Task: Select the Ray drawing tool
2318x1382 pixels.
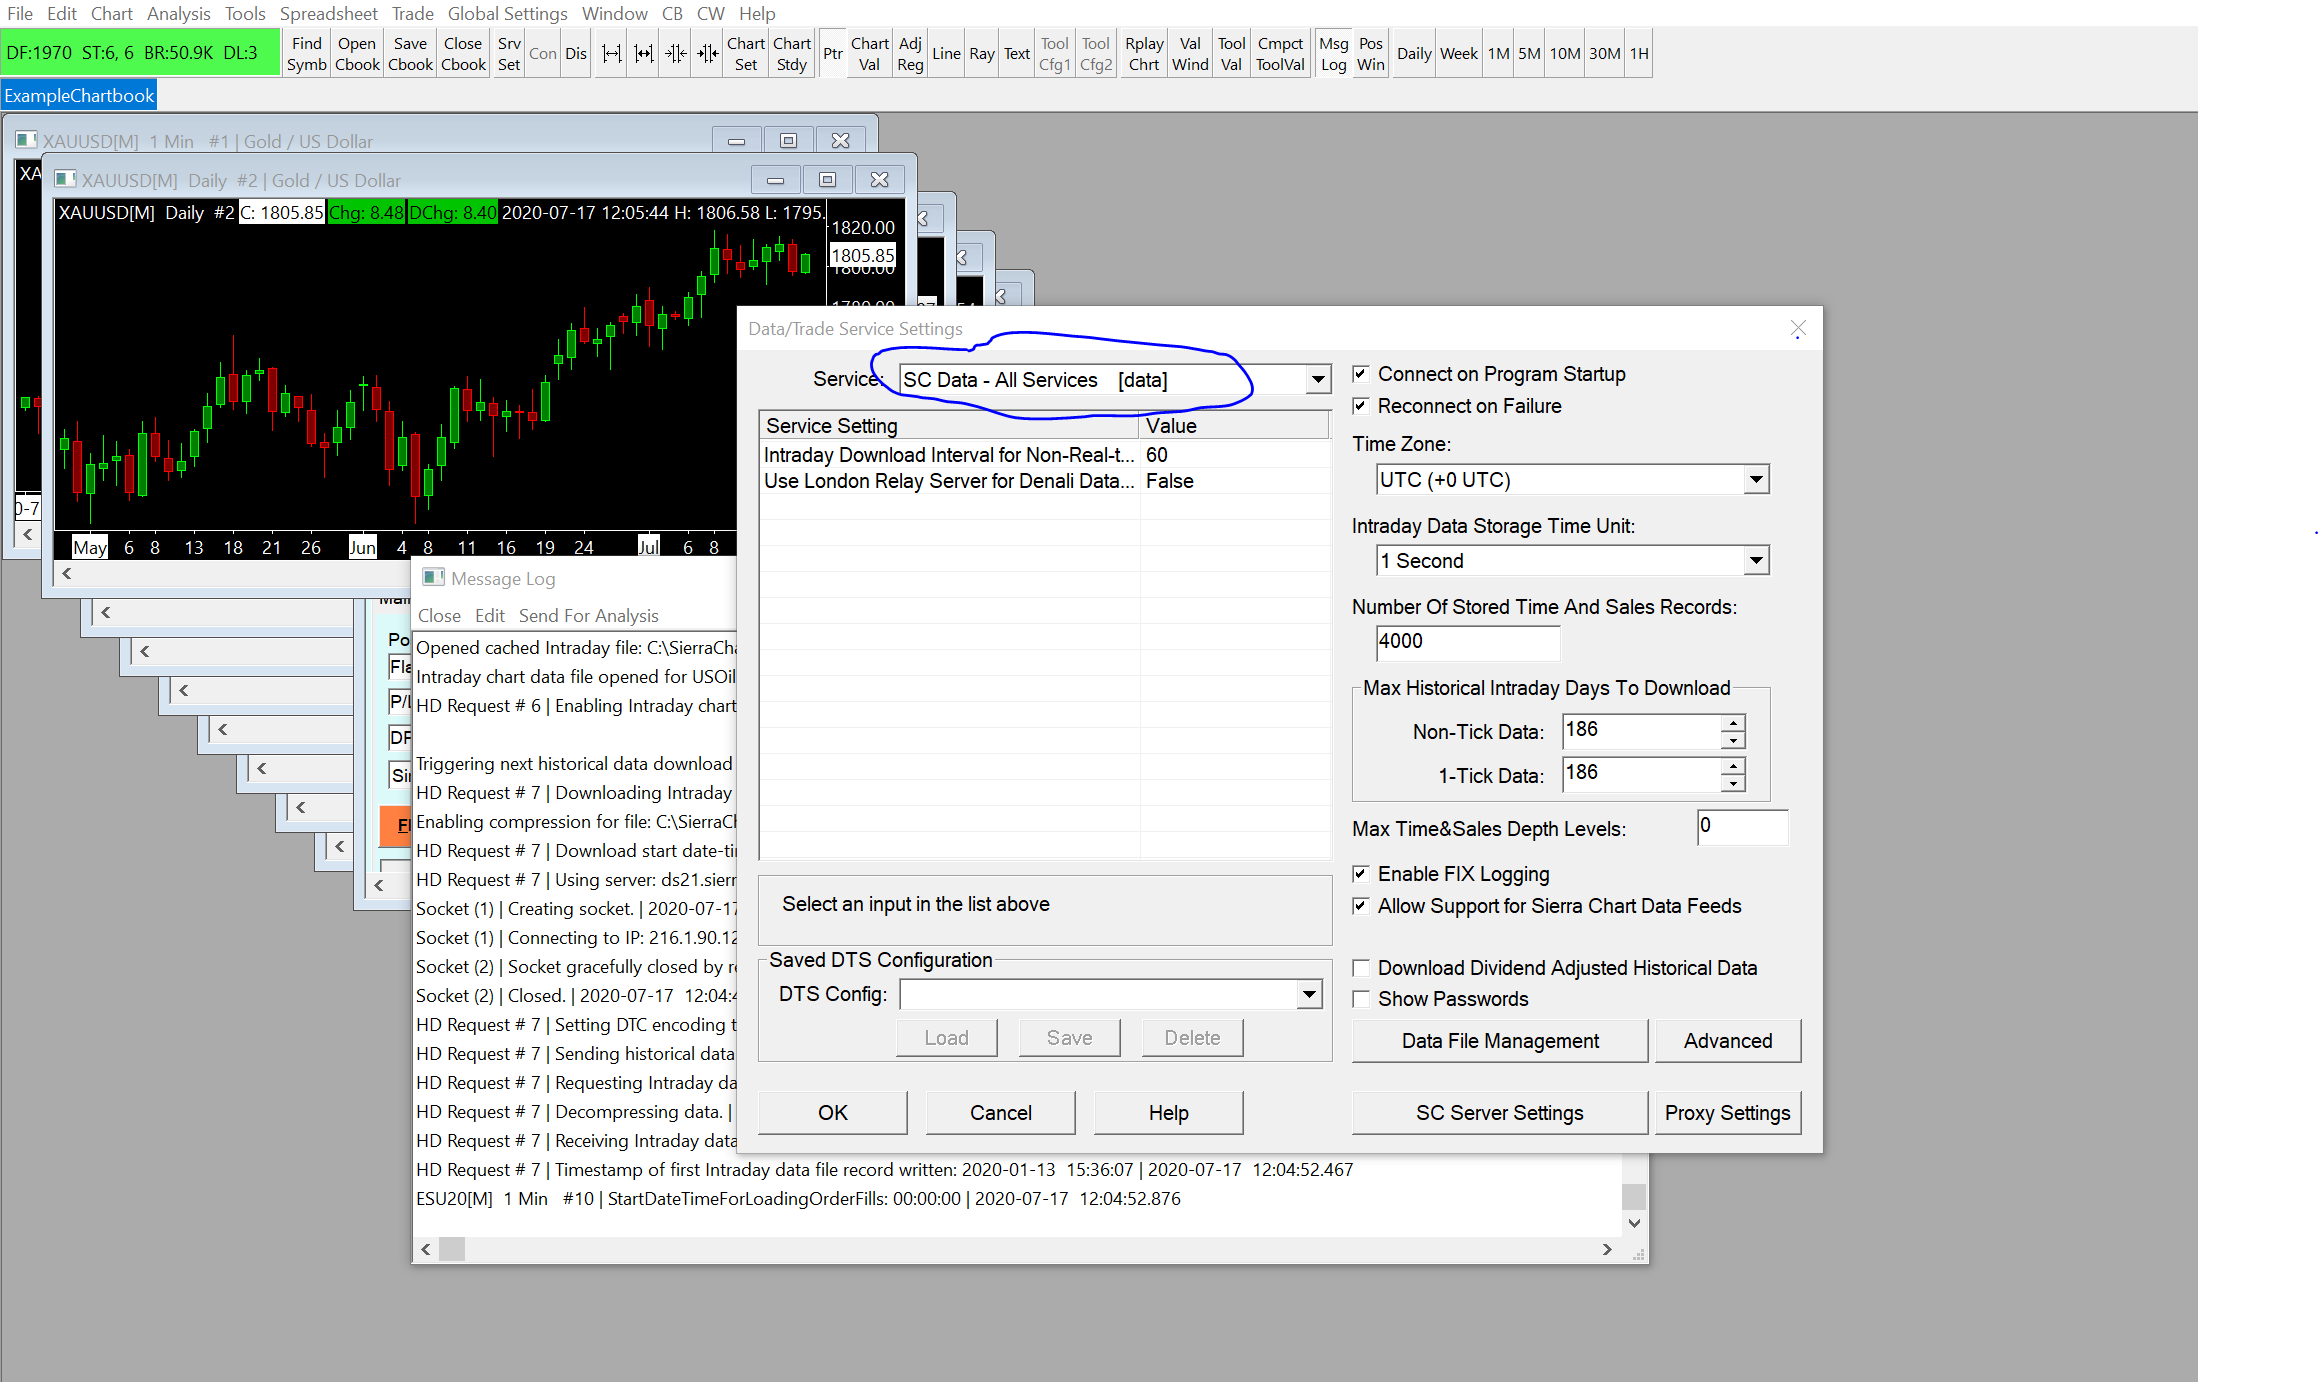Action: tap(981, 54)
